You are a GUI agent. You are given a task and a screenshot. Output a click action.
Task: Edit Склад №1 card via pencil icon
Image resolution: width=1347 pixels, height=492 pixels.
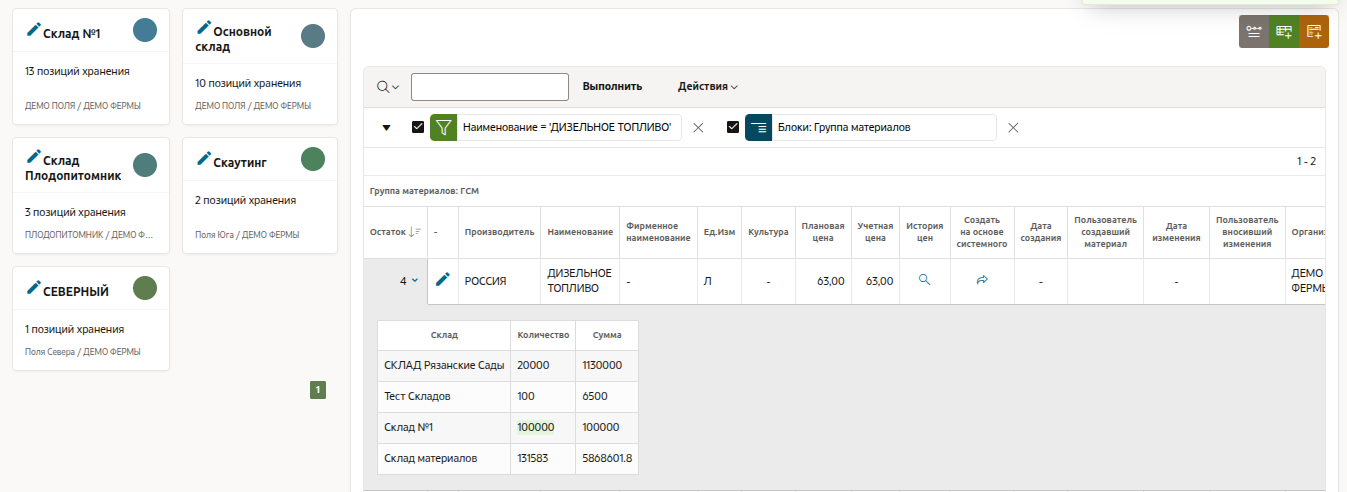click(33, 31)
